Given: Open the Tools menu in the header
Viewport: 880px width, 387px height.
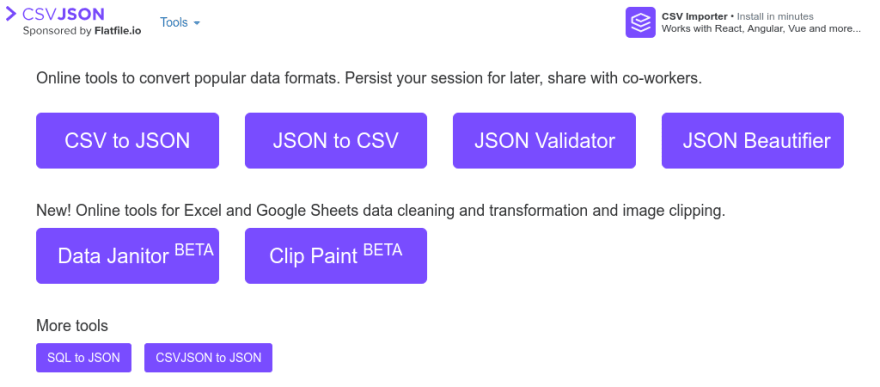Looking at the screenshot, I should (180, 22).
